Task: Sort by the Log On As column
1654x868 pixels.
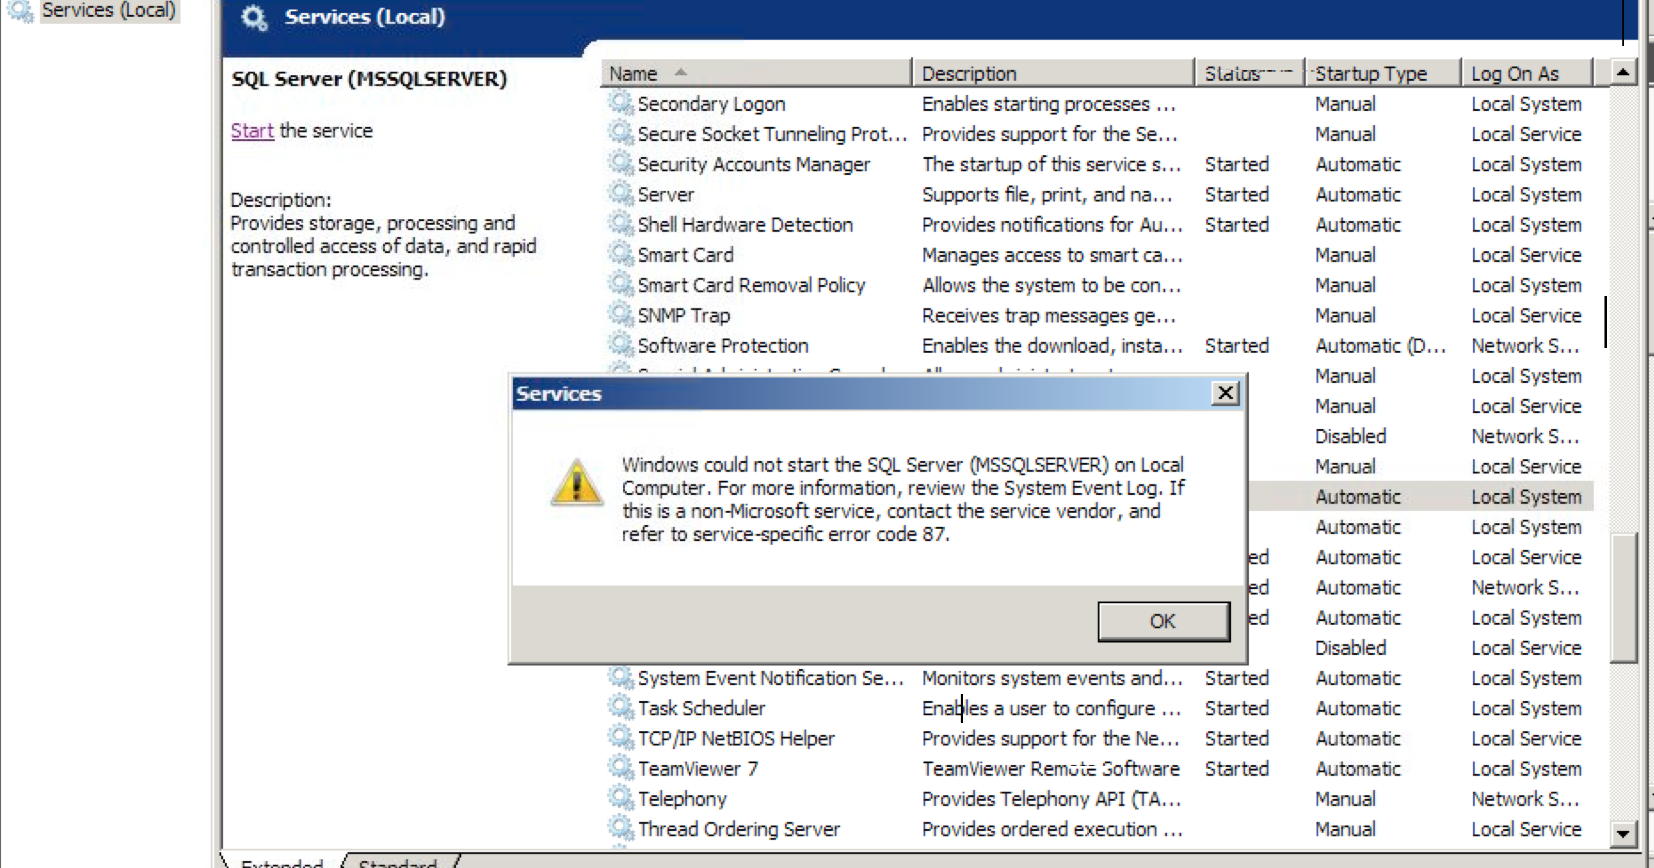Action: [1526, 73]
